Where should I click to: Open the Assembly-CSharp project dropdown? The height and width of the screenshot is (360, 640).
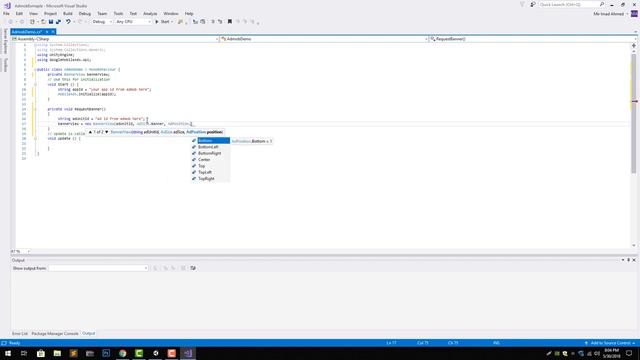click(115, 39)
